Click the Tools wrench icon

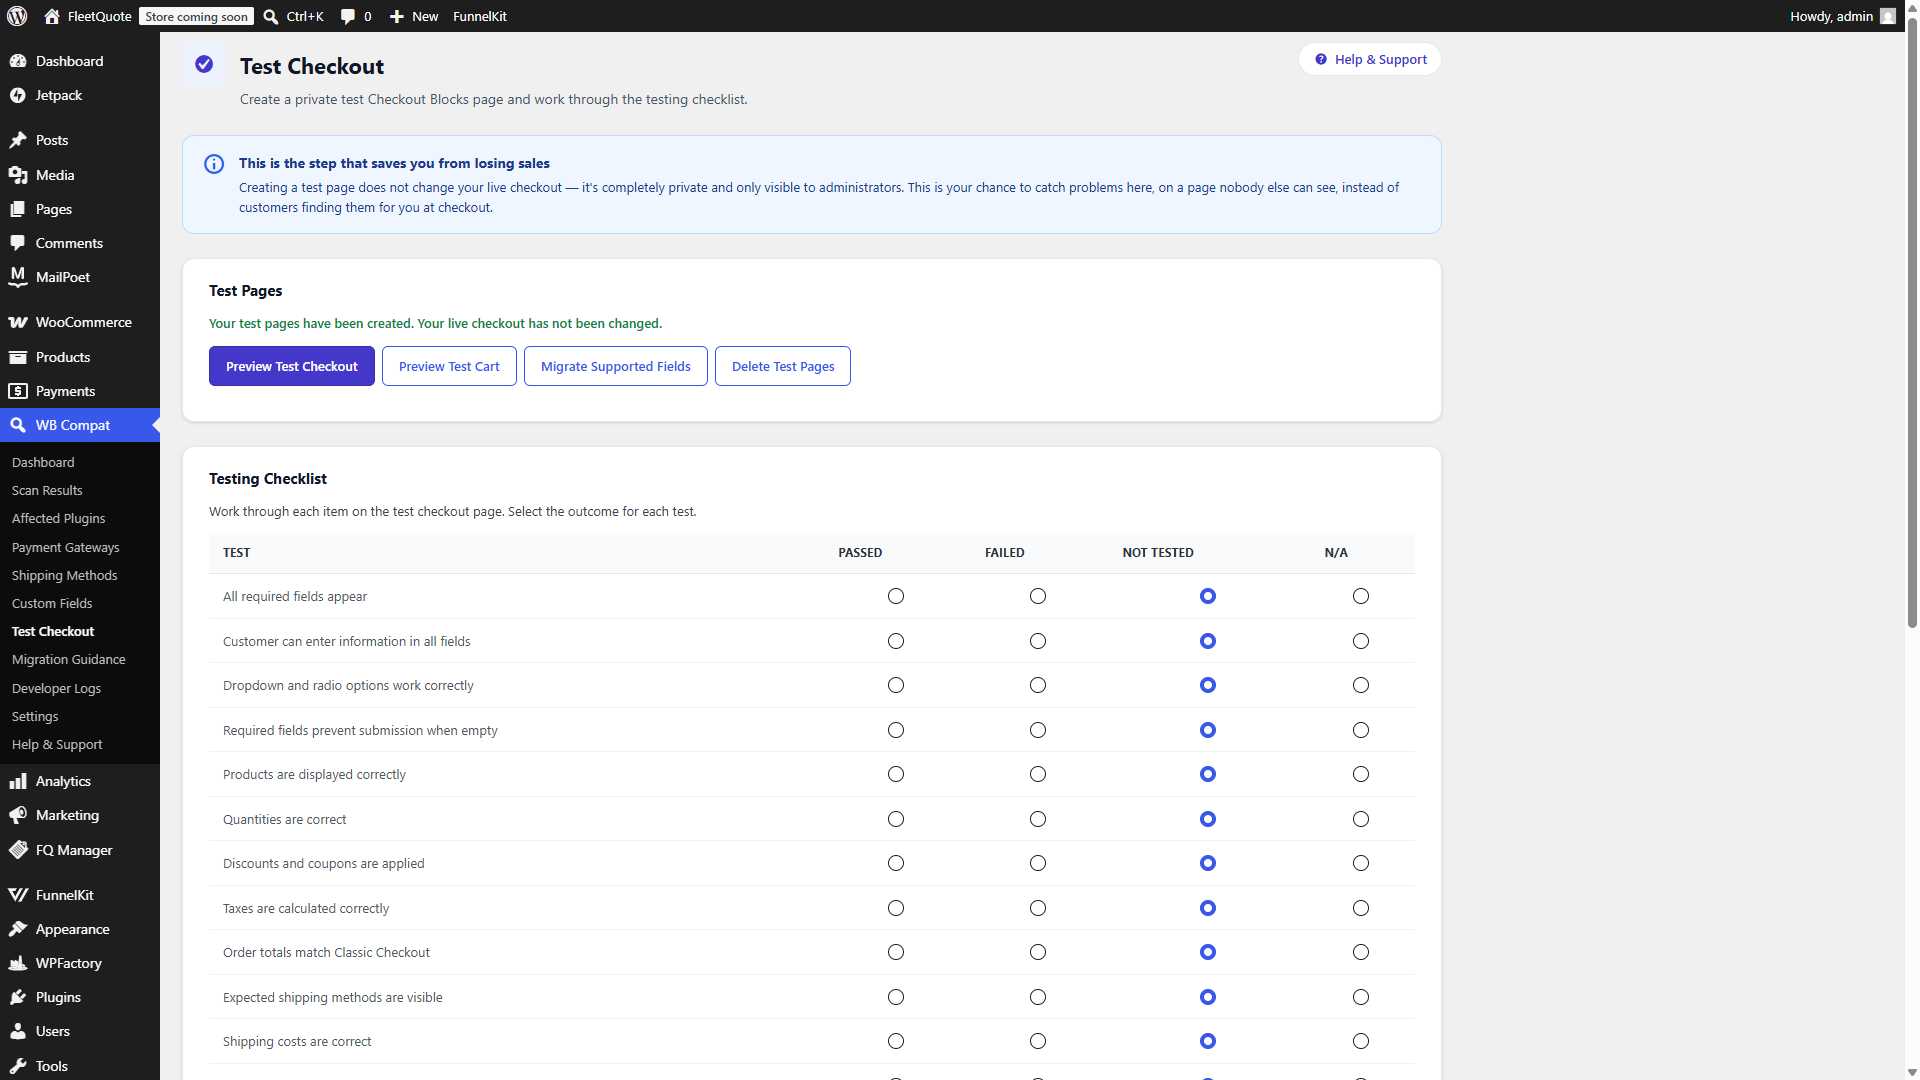tap(18, 1066)
